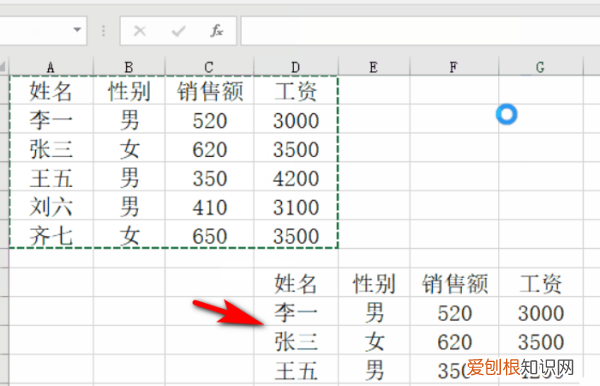
Task: Click inside the formula bar input field
Action: tap(420, 31)
